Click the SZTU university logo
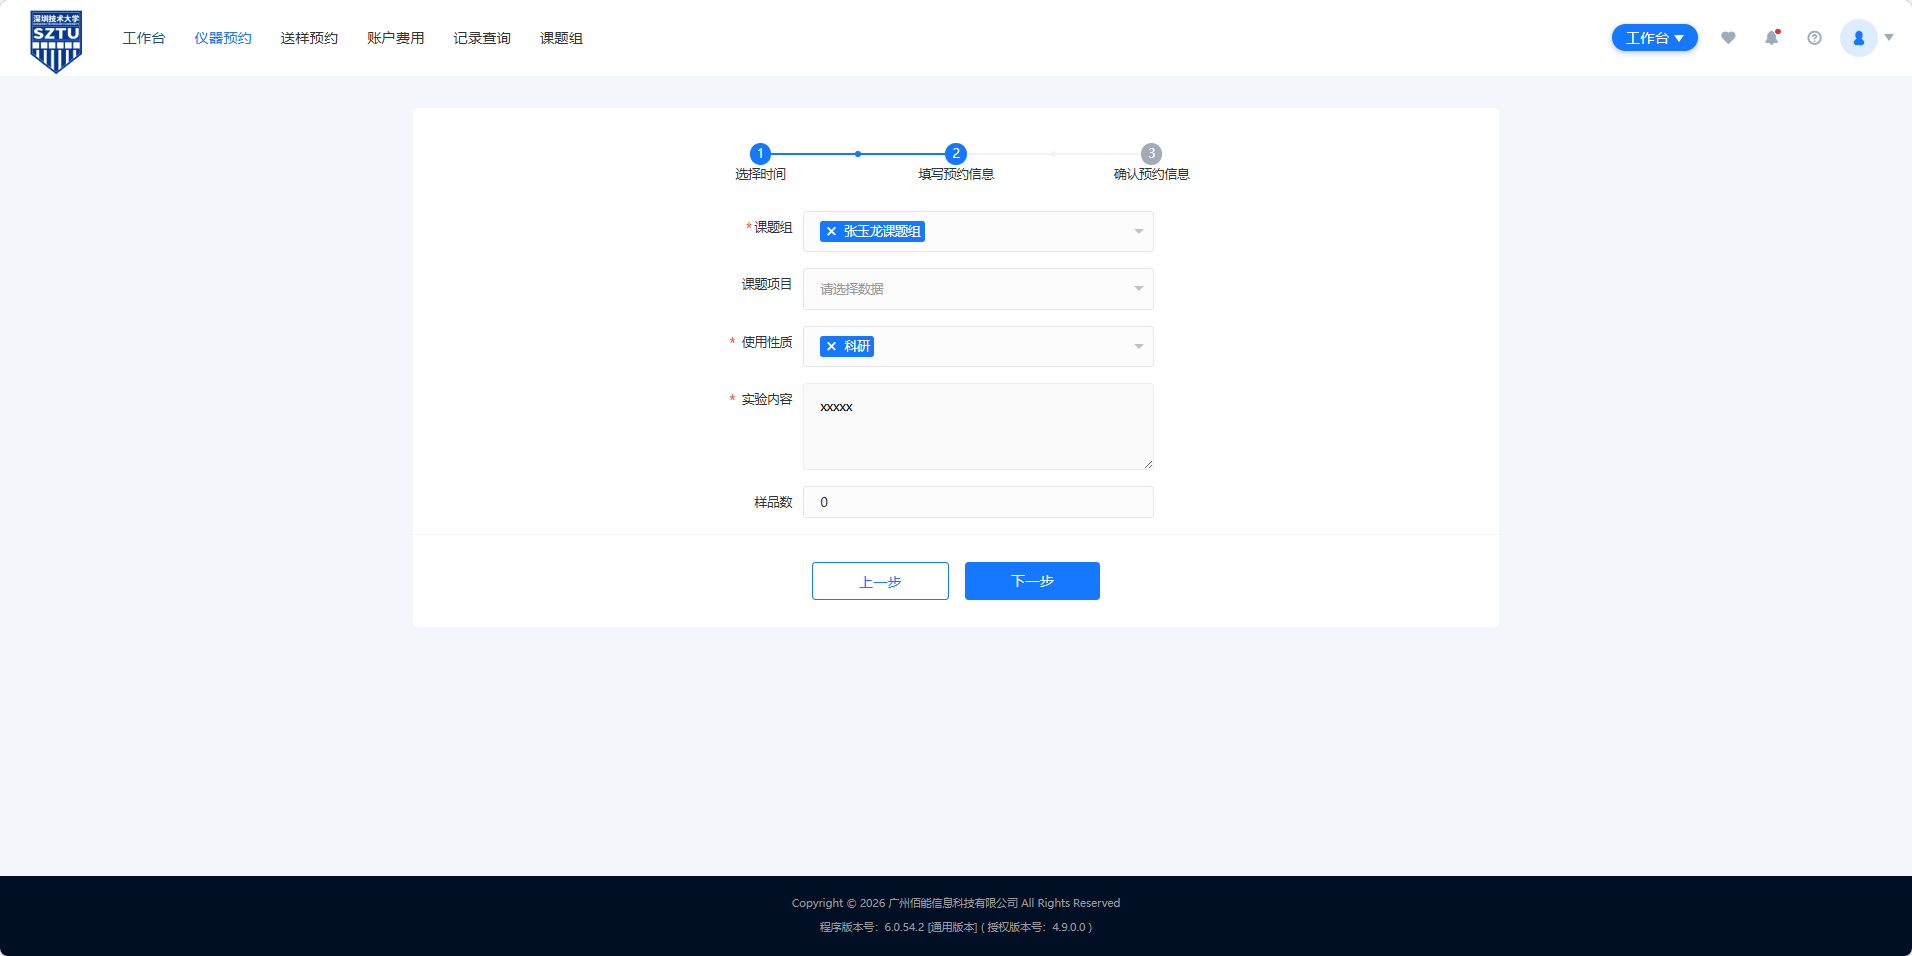The image size is (1912, 956). (x=56, y=40)
